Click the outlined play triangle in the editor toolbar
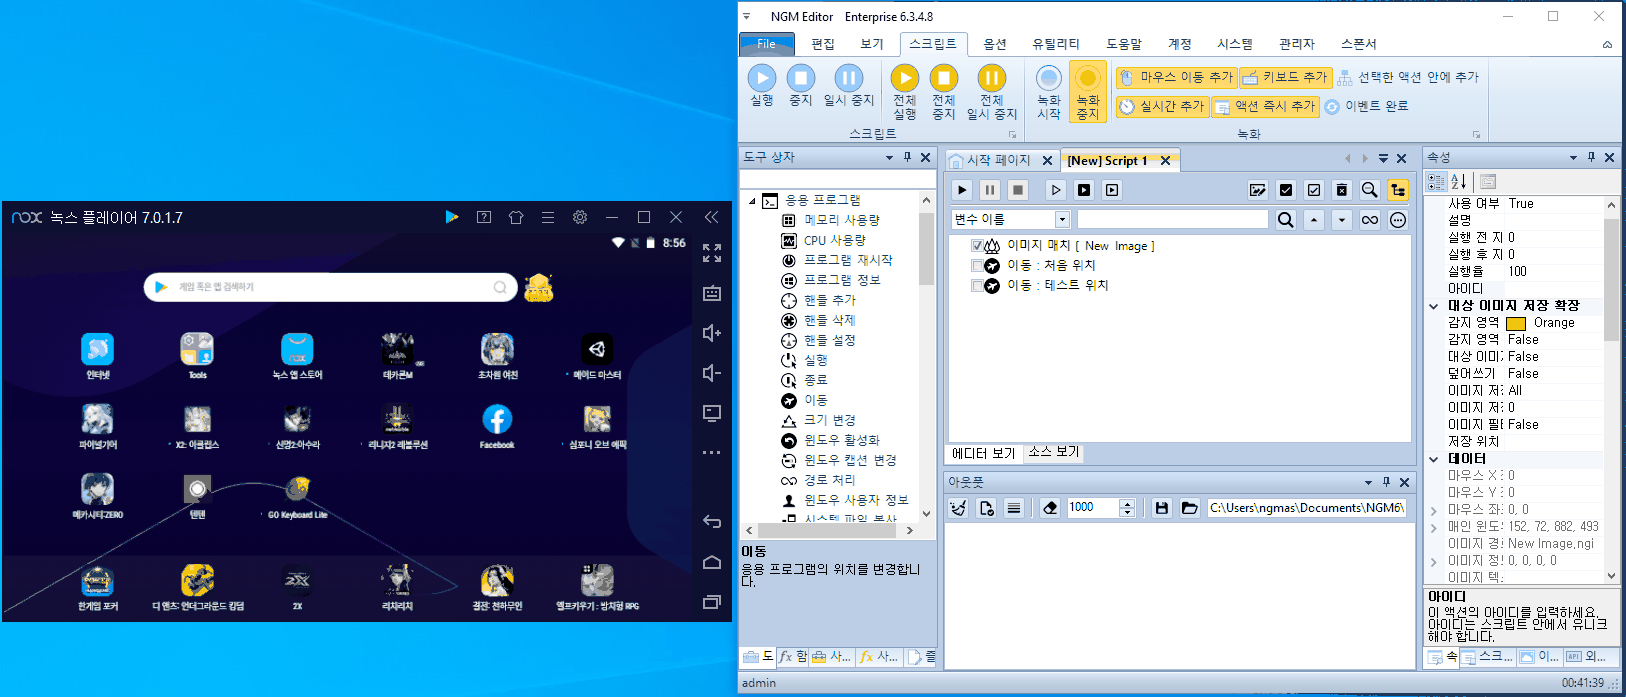 coord(1056,190)
